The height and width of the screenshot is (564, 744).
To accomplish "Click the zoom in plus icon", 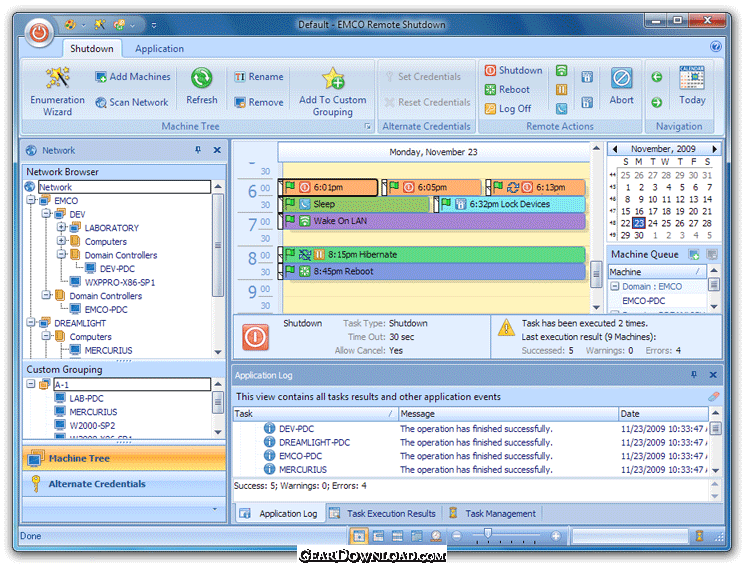I will 556,536.
